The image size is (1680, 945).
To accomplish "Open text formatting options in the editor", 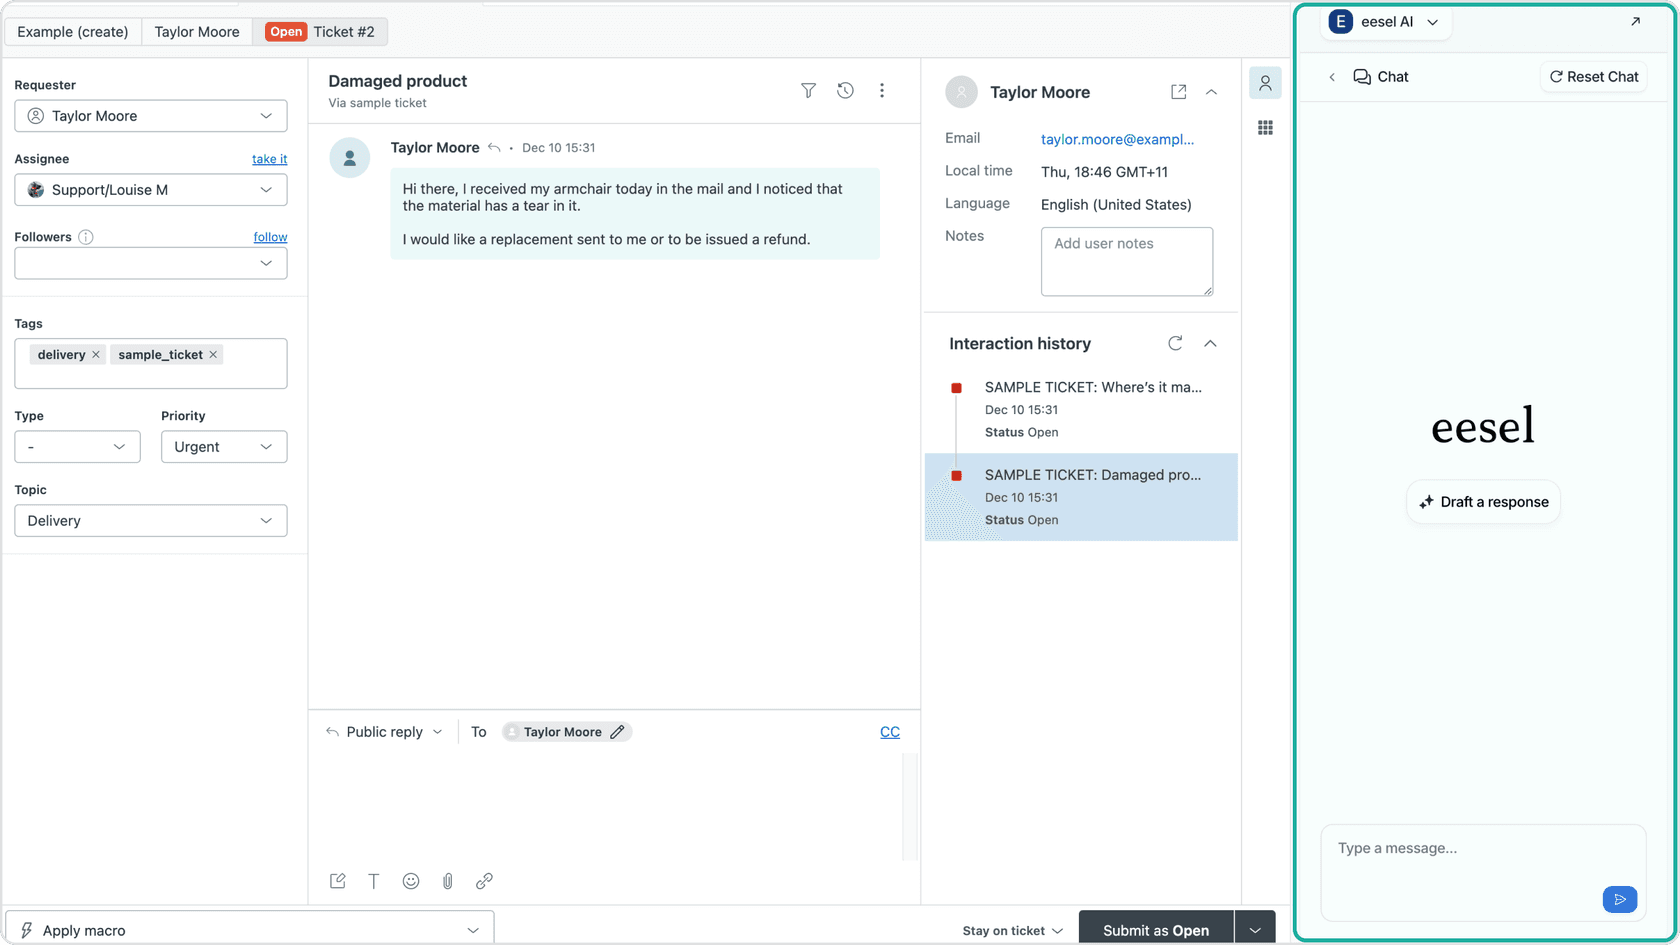I will 374,881.
